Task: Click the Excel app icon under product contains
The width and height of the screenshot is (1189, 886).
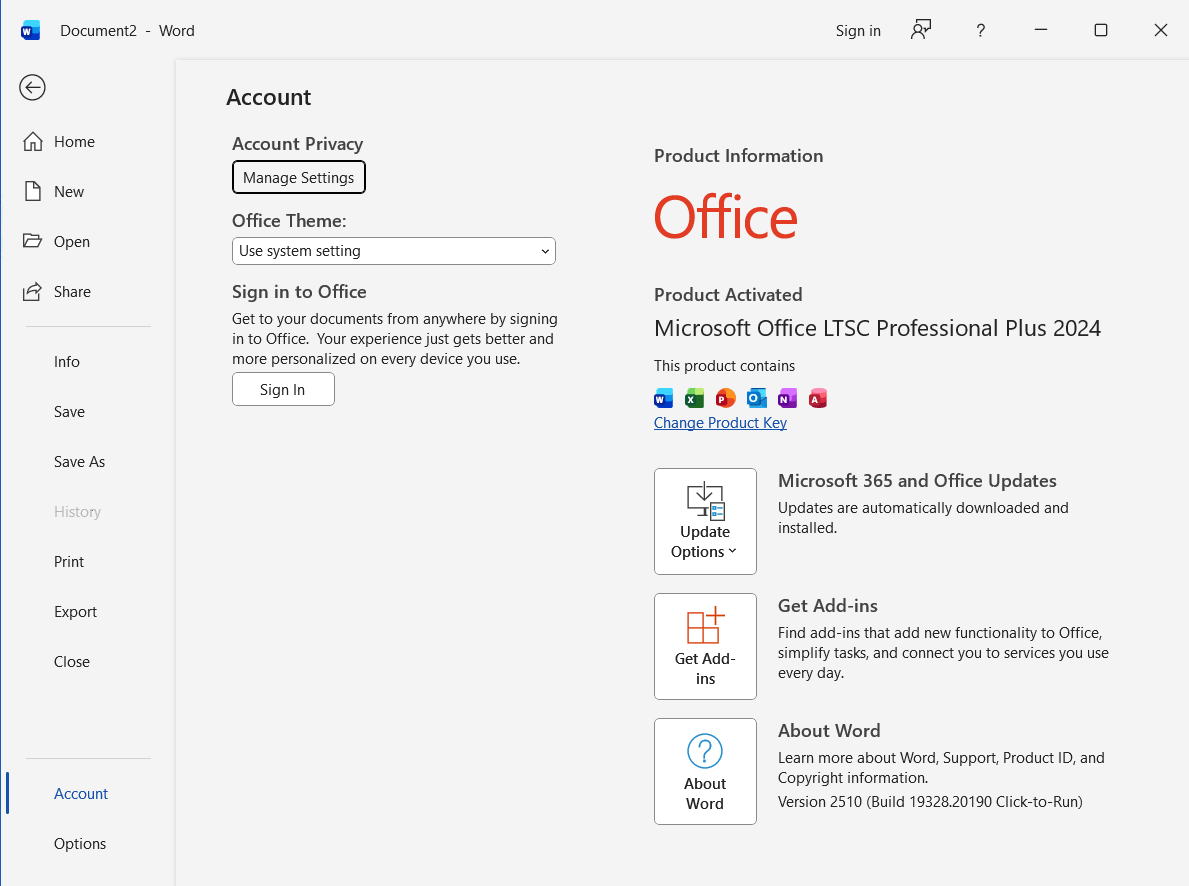Action: coord(694,398)
